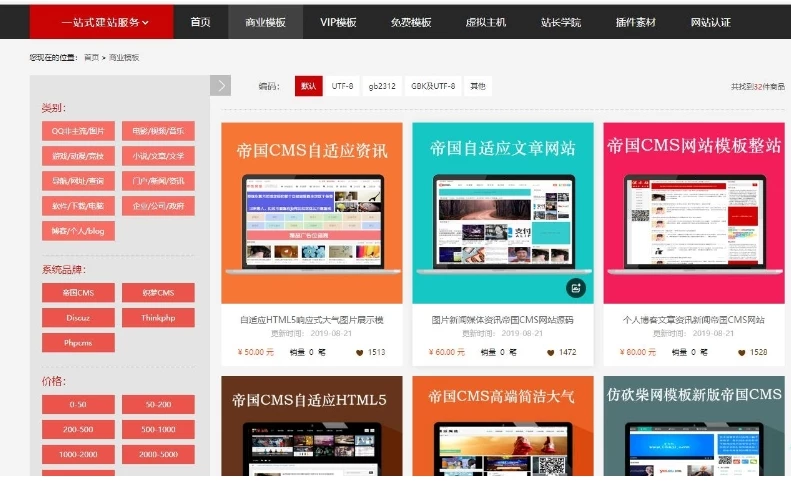Screen dimensions: 791x482
Task: Select the GBK及UTF-8 encoding filter
Action: click(x=433, y=87)
